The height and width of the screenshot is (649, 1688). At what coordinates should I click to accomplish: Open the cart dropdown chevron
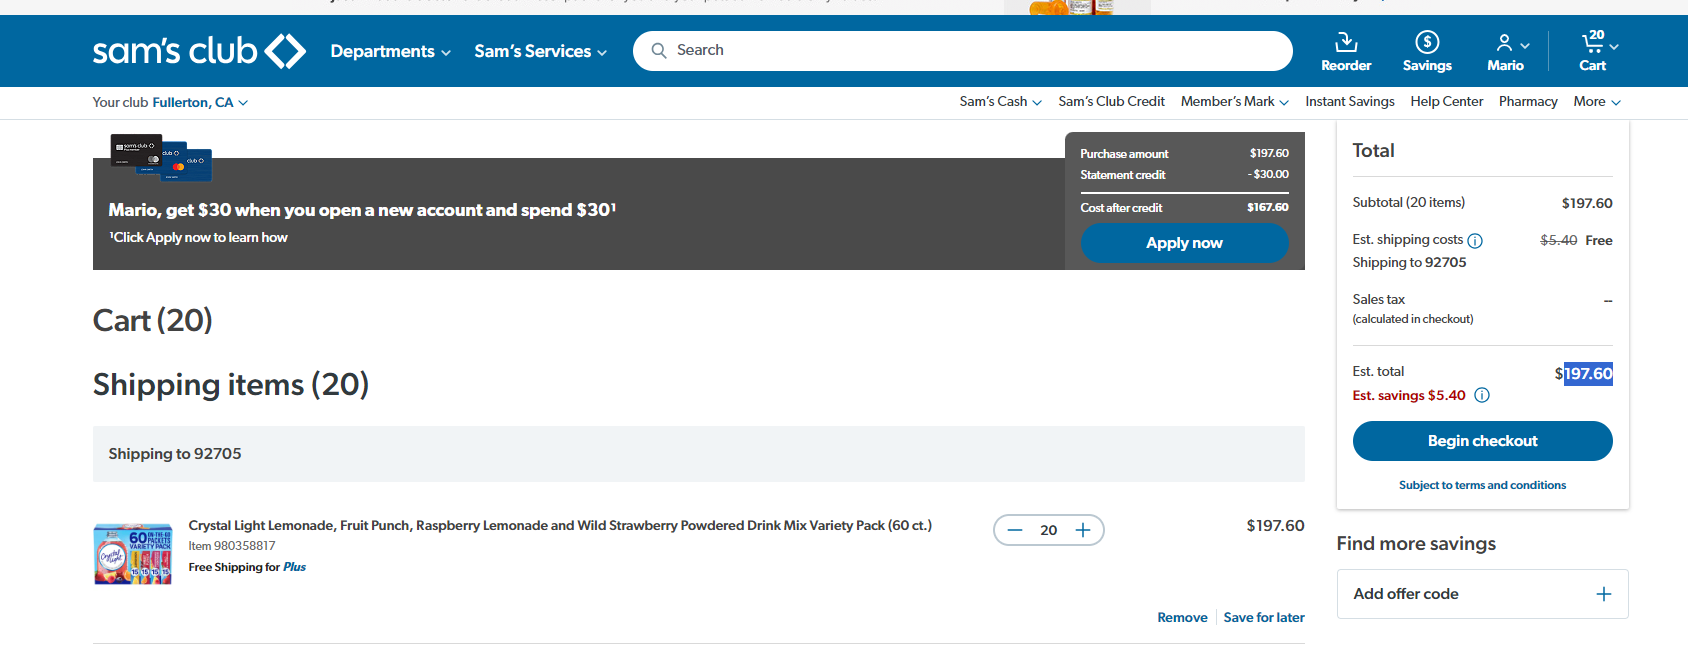1614,46
